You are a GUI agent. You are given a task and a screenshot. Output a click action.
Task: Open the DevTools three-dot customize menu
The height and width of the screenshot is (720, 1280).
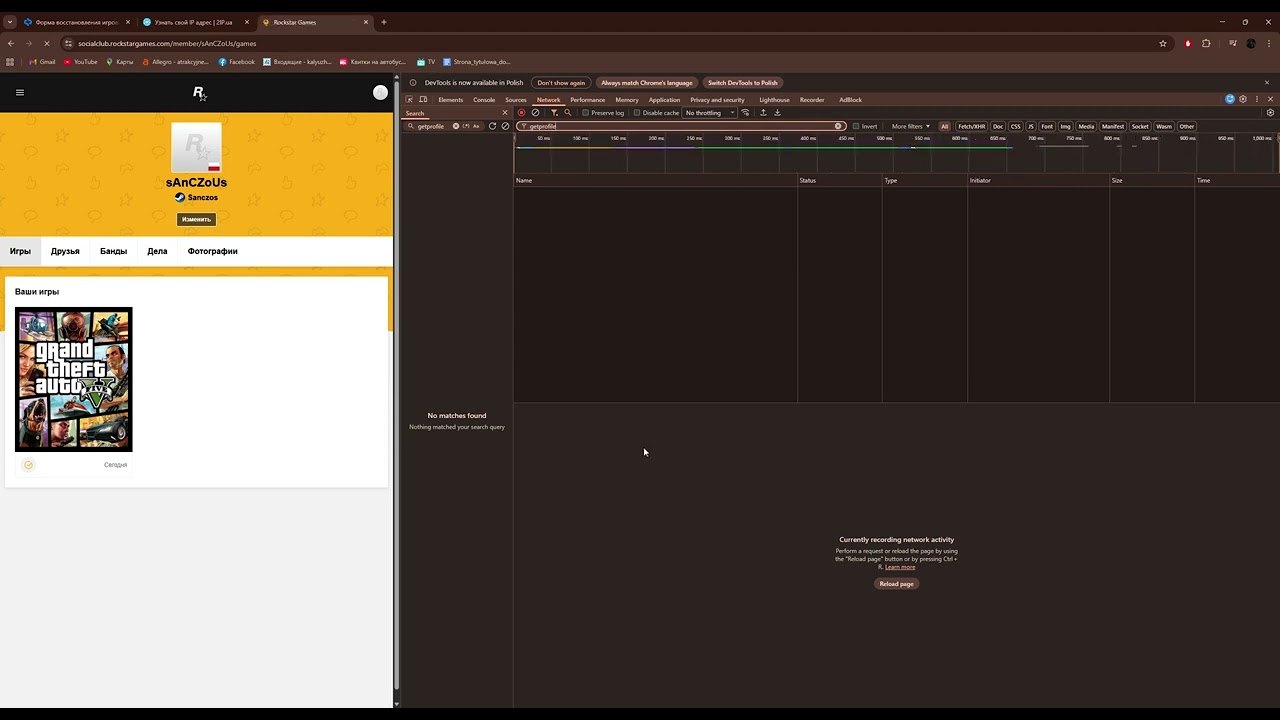(1257, 100)
